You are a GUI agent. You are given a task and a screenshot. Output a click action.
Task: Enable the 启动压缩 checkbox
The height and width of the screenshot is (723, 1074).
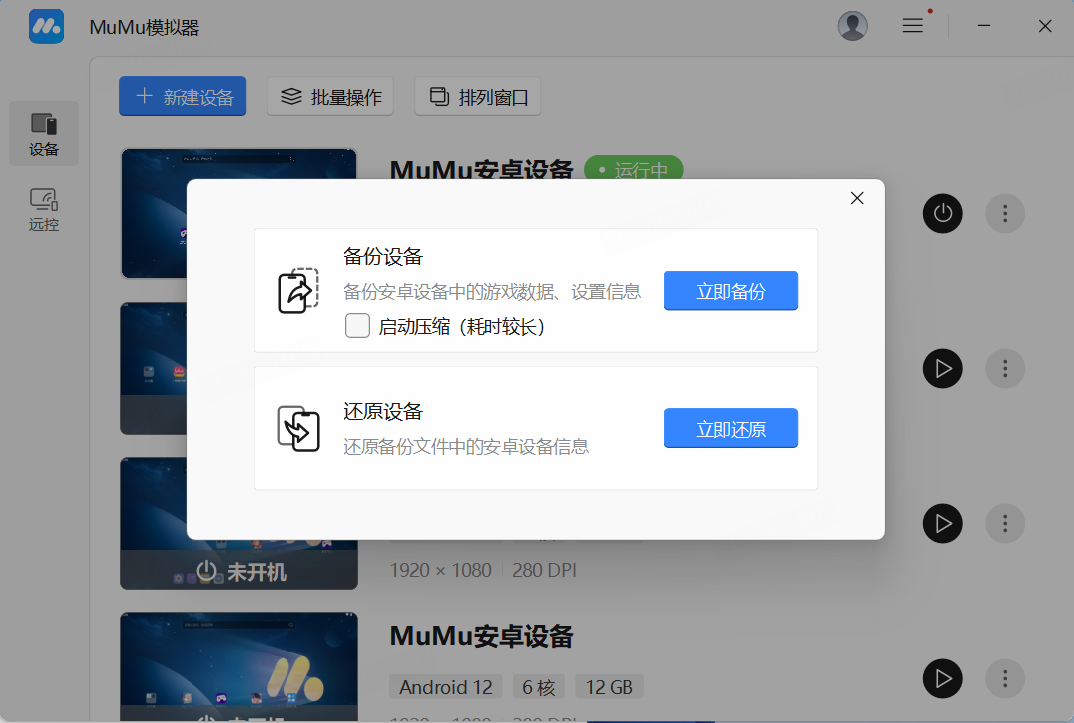pos(357,326)
